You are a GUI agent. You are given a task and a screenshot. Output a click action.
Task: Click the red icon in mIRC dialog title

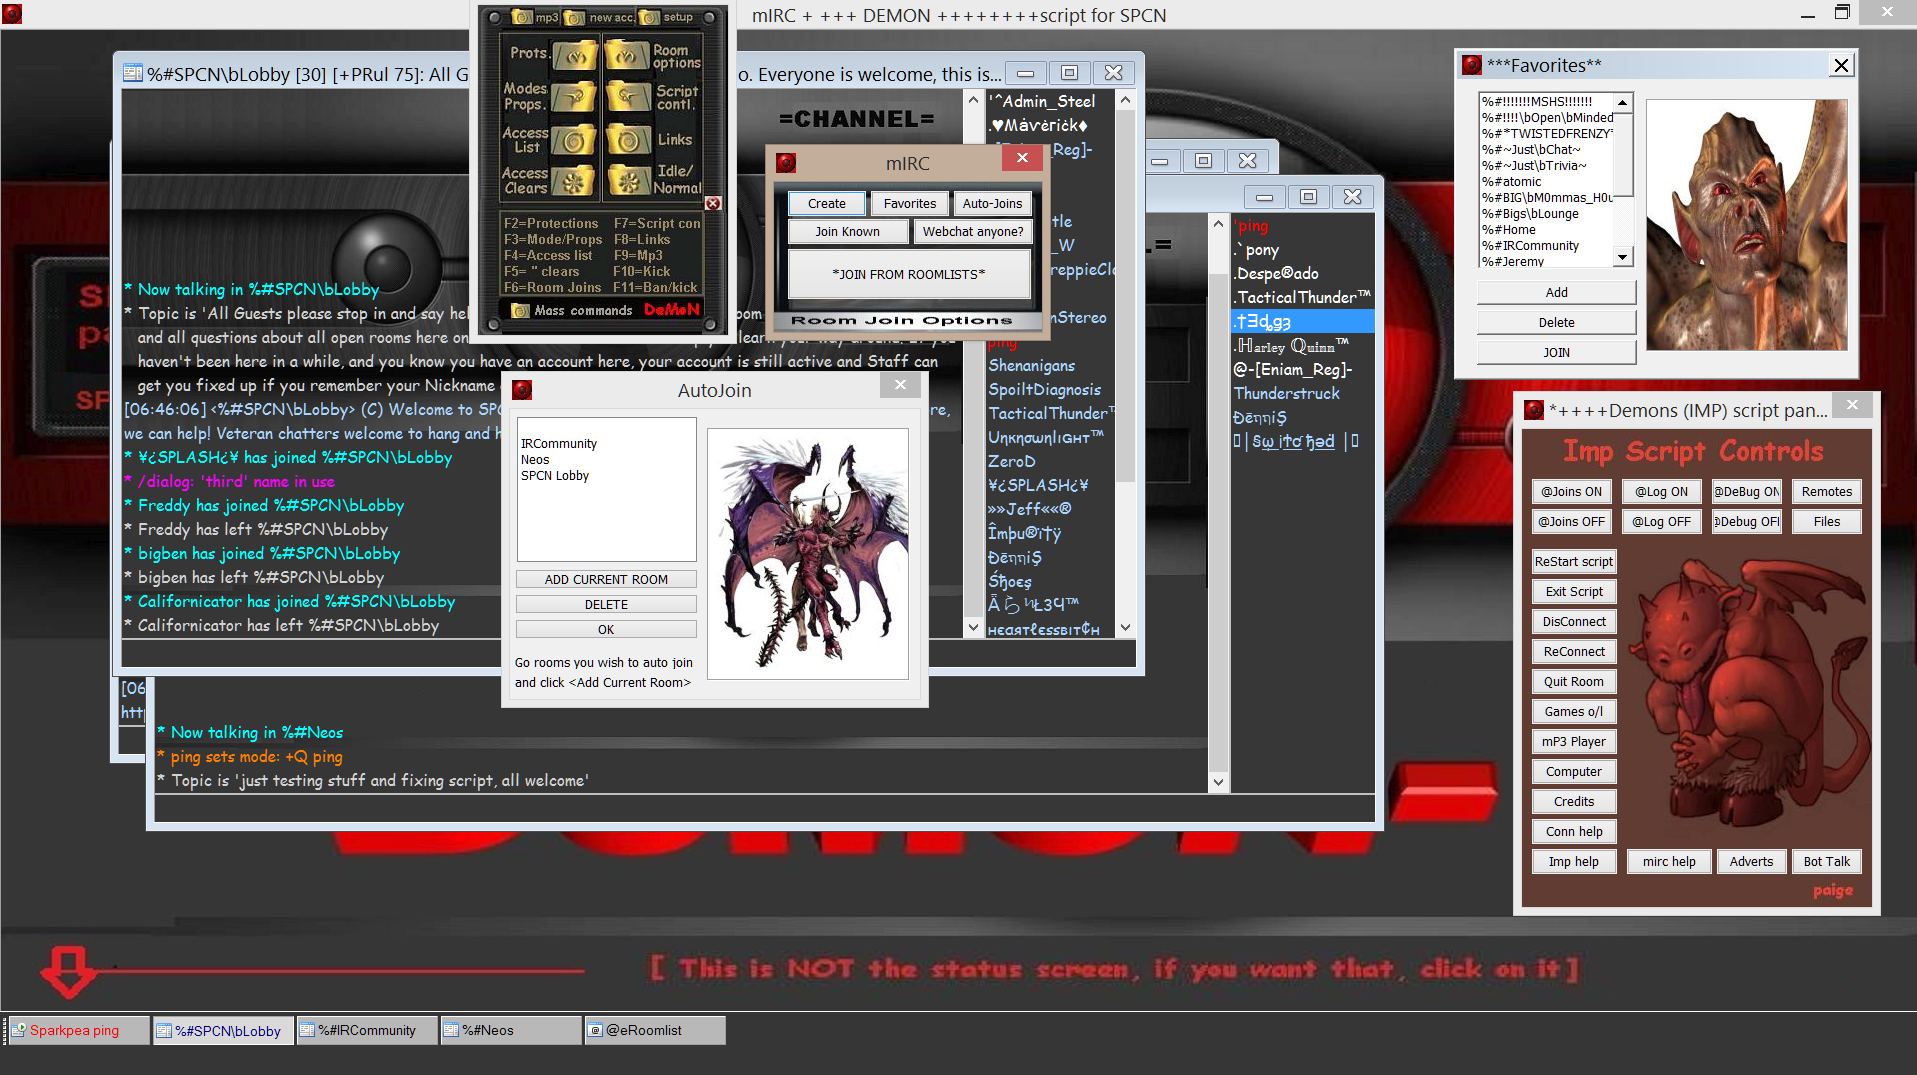(x=786, y=162)
